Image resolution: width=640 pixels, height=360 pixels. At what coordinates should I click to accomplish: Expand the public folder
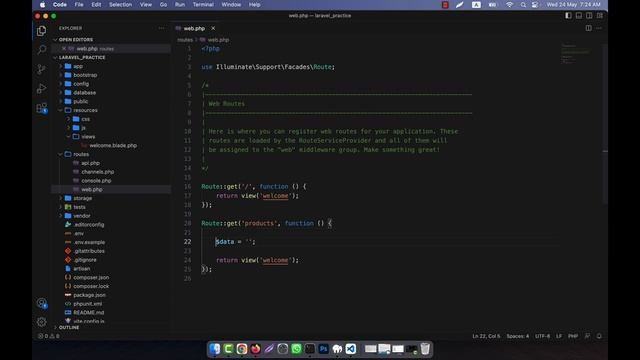(x=80, y=101)
